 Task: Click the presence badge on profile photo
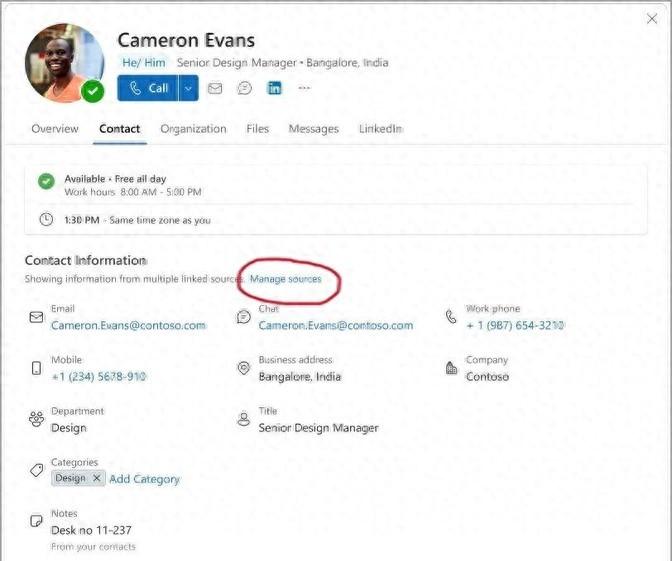(93, 91)
